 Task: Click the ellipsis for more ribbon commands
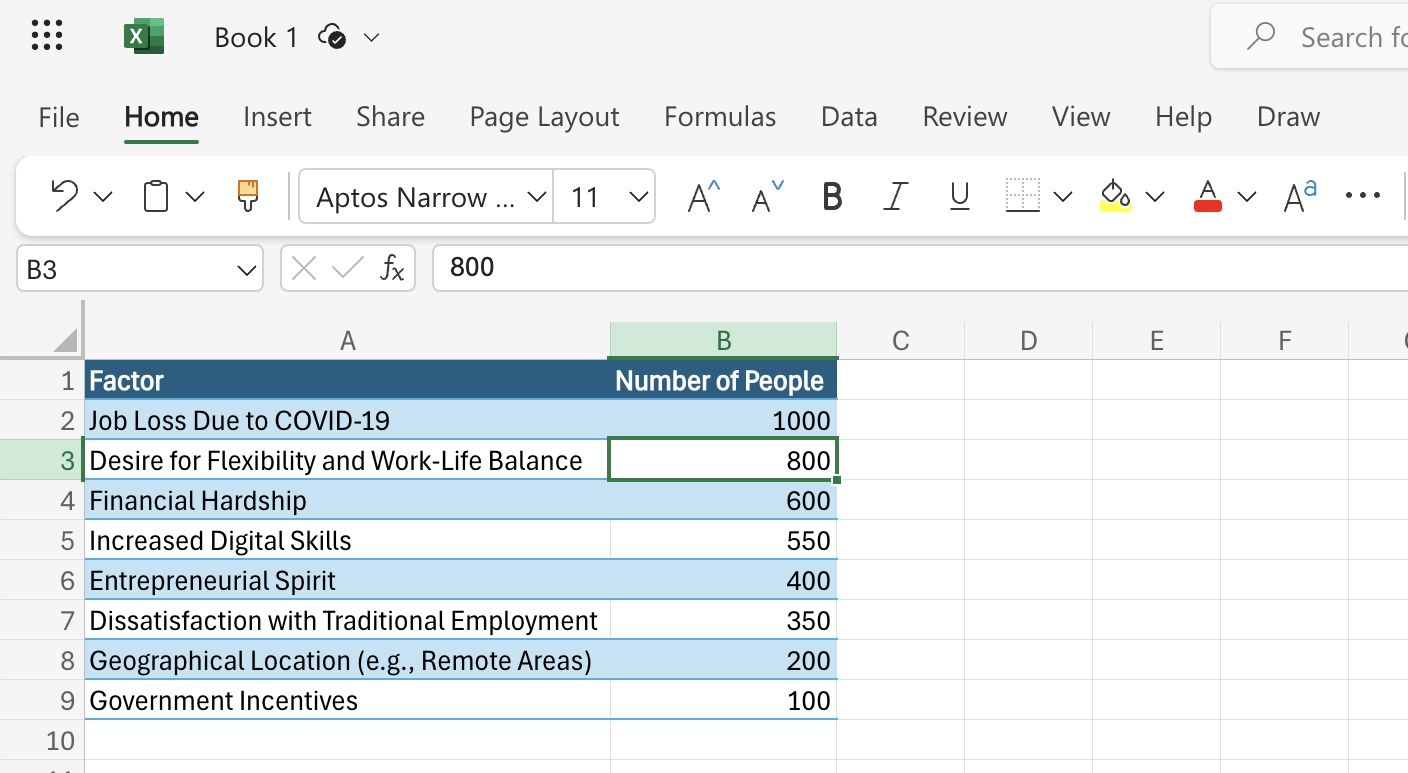[x=1362, y=196]
